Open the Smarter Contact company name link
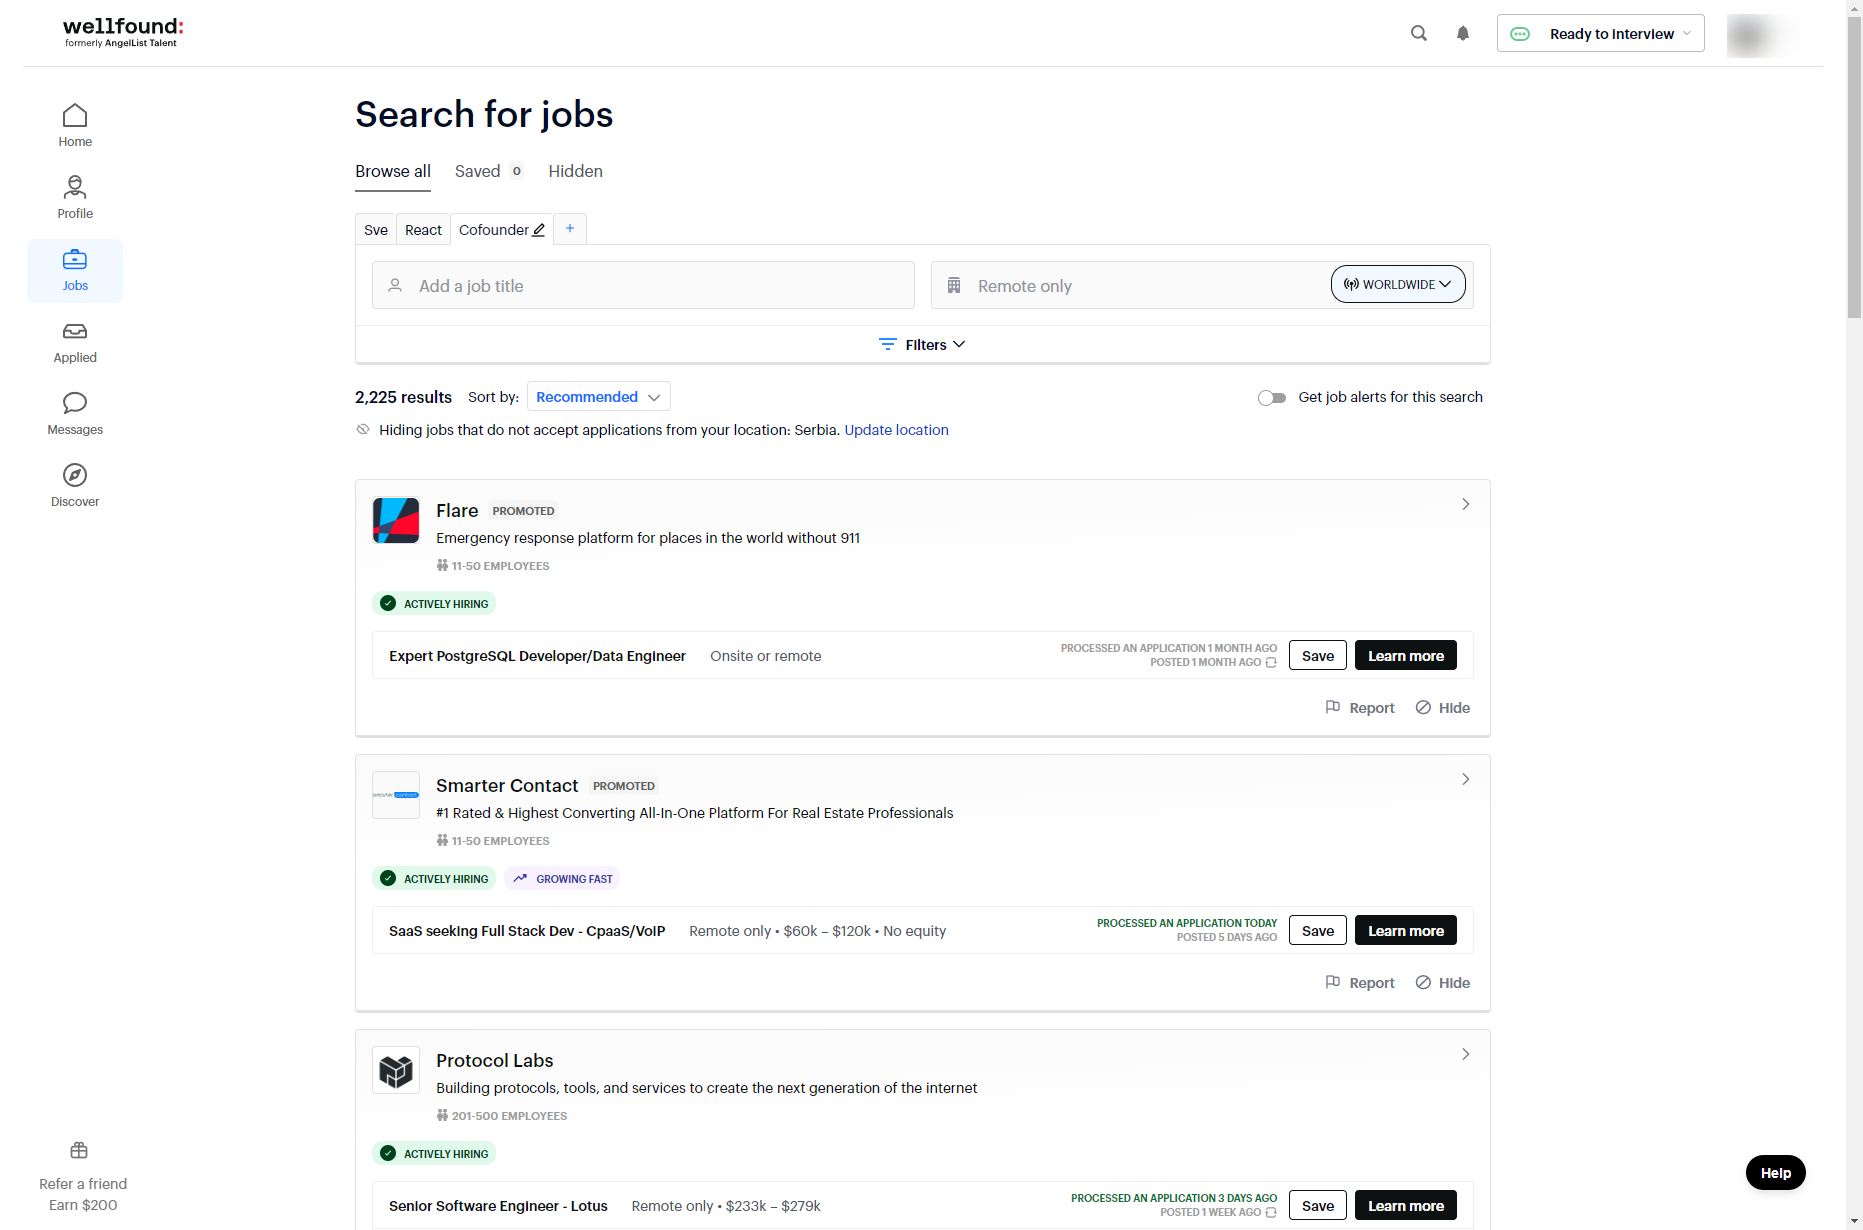Screen dimensions: 1863x1230 (507, 786)
